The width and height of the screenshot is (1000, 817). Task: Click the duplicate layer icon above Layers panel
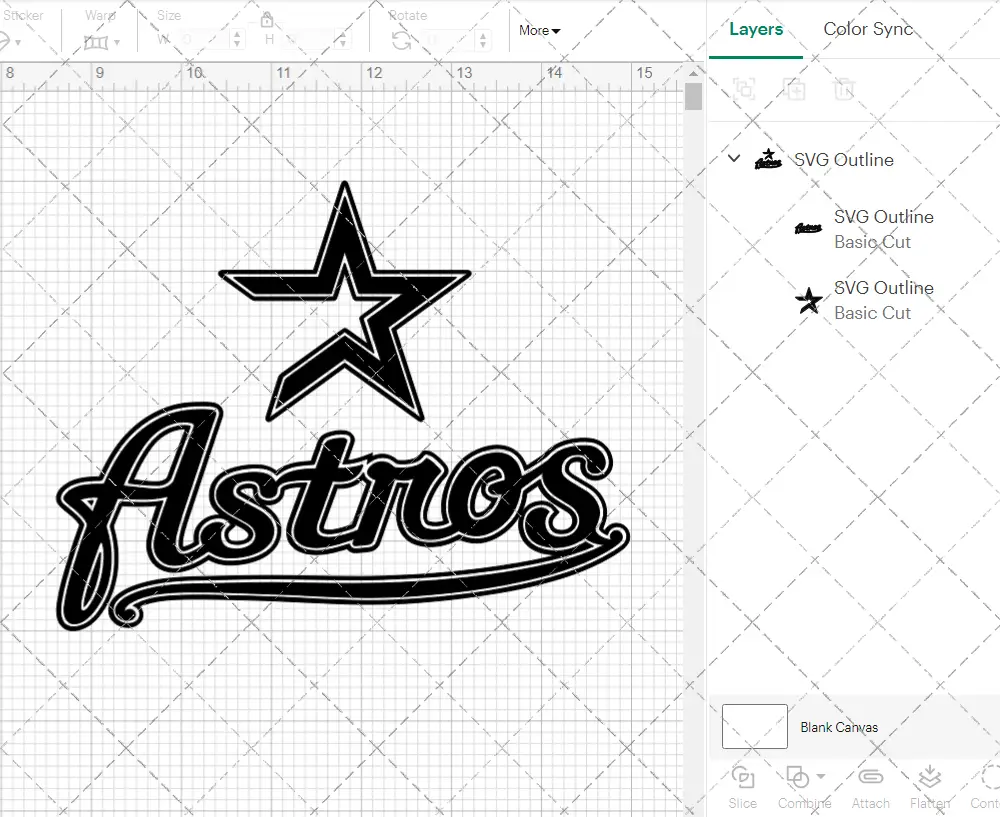point(795,89)
